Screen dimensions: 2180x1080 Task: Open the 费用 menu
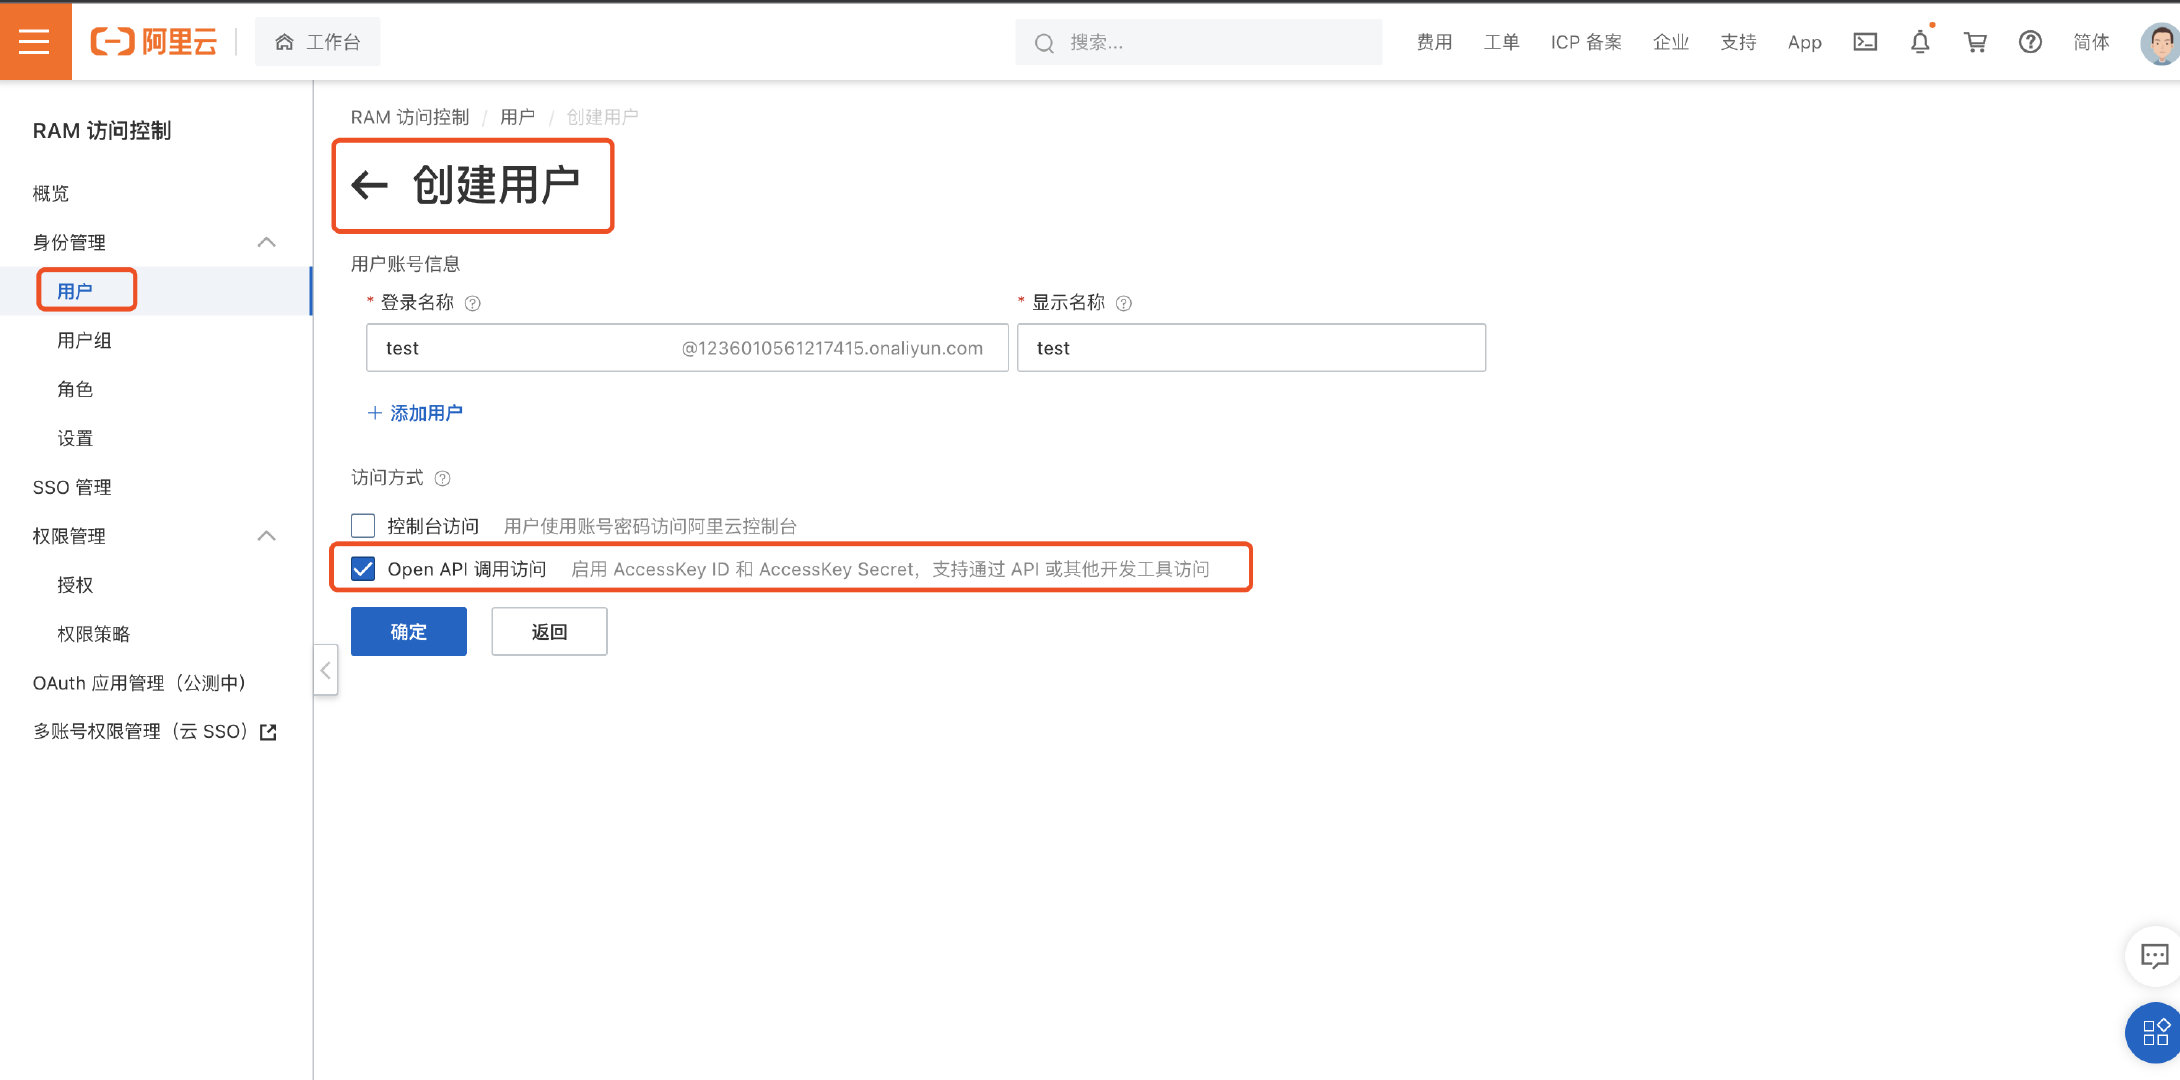click(1434, 42)
